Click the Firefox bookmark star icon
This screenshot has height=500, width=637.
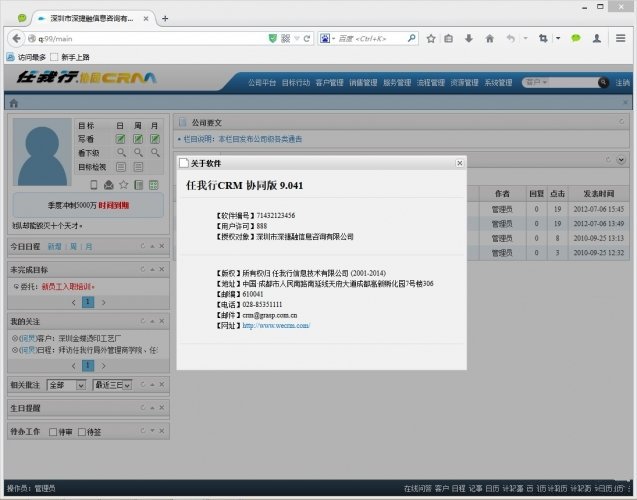point(431,38)
